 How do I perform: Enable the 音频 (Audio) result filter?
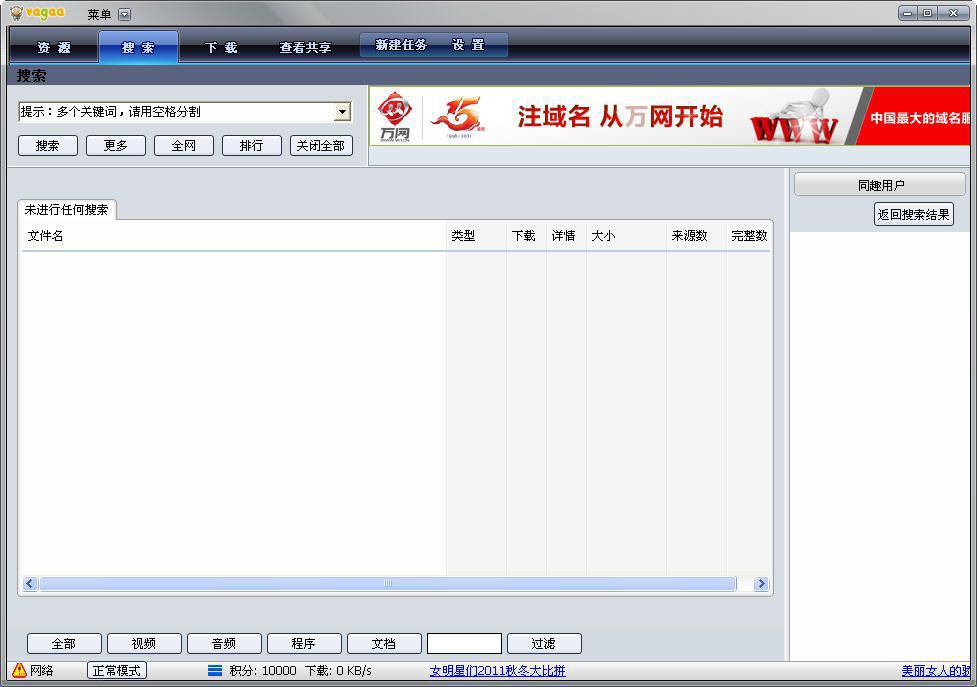(224, 643)
